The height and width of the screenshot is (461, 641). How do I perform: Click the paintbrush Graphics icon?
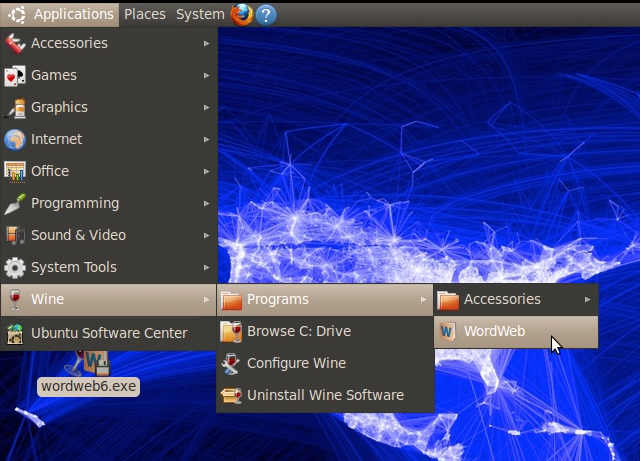coord(15,108)
